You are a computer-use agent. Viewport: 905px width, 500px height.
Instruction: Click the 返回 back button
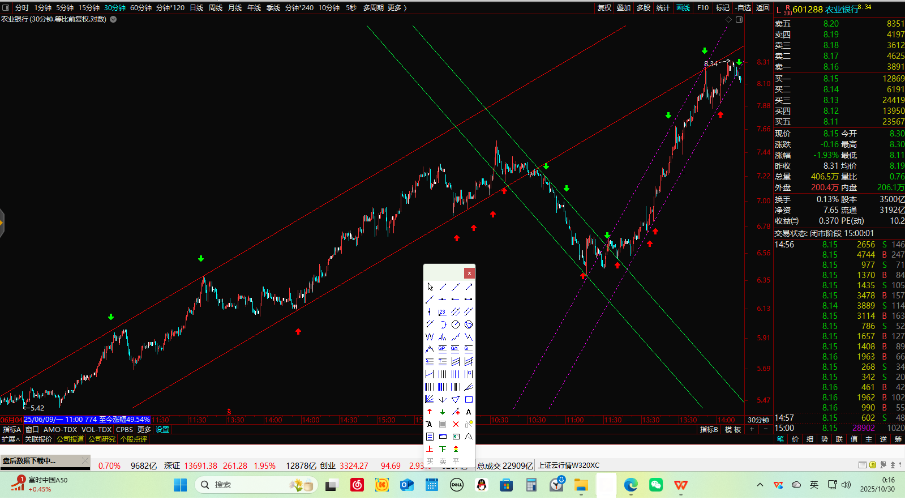click(x=763, y=8)
